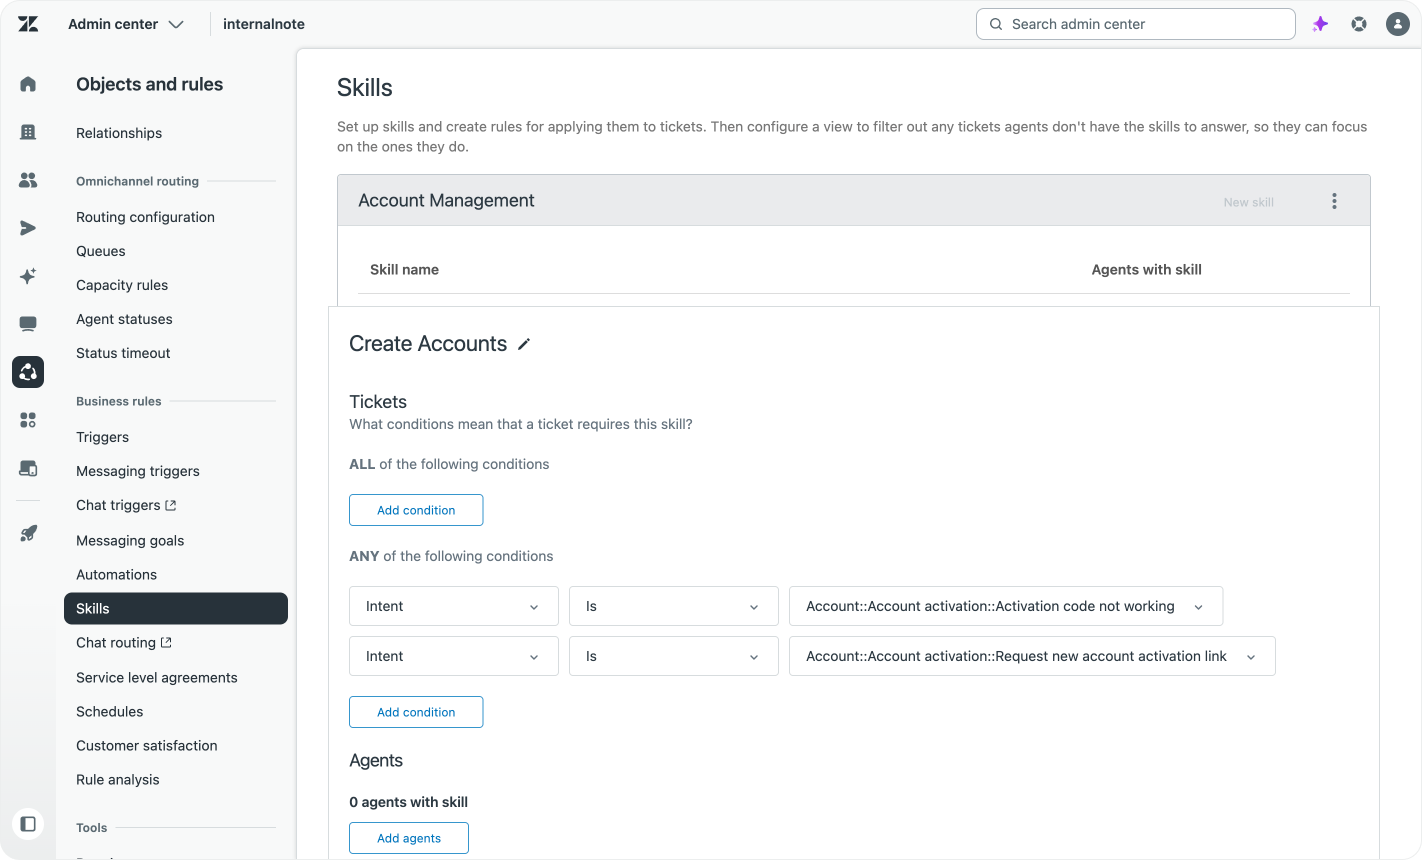Expand the Activation code not working dropdown
1422x860 pixels.
point(1005,606)
